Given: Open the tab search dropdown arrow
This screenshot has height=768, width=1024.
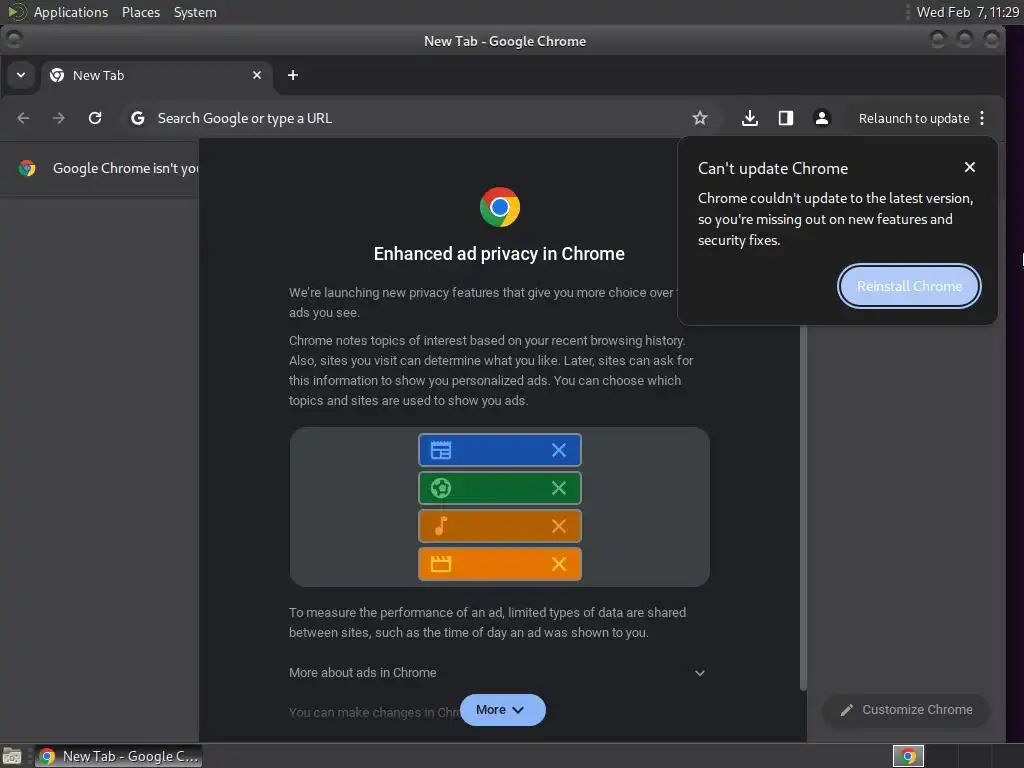Looking at the screenshot, I should point(21,75).
